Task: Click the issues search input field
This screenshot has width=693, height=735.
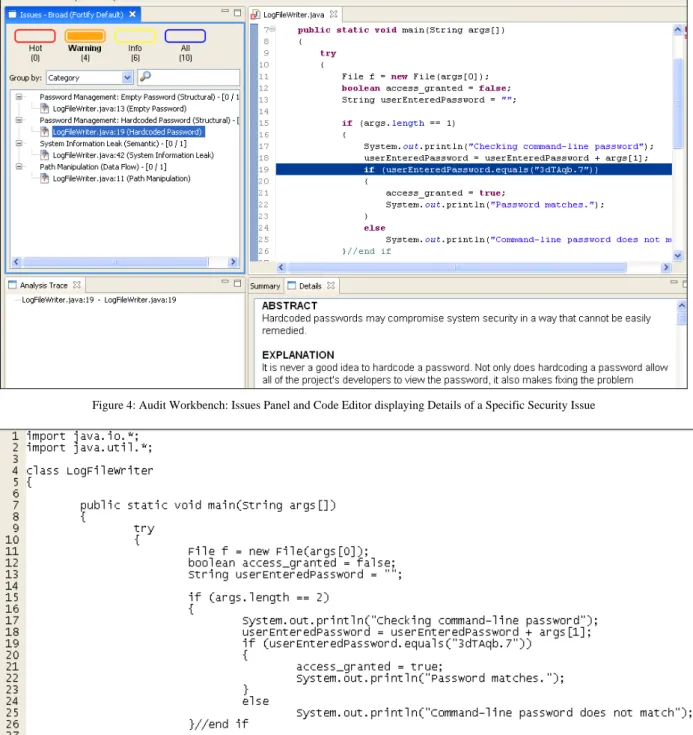Action: (x=188, y=77)
